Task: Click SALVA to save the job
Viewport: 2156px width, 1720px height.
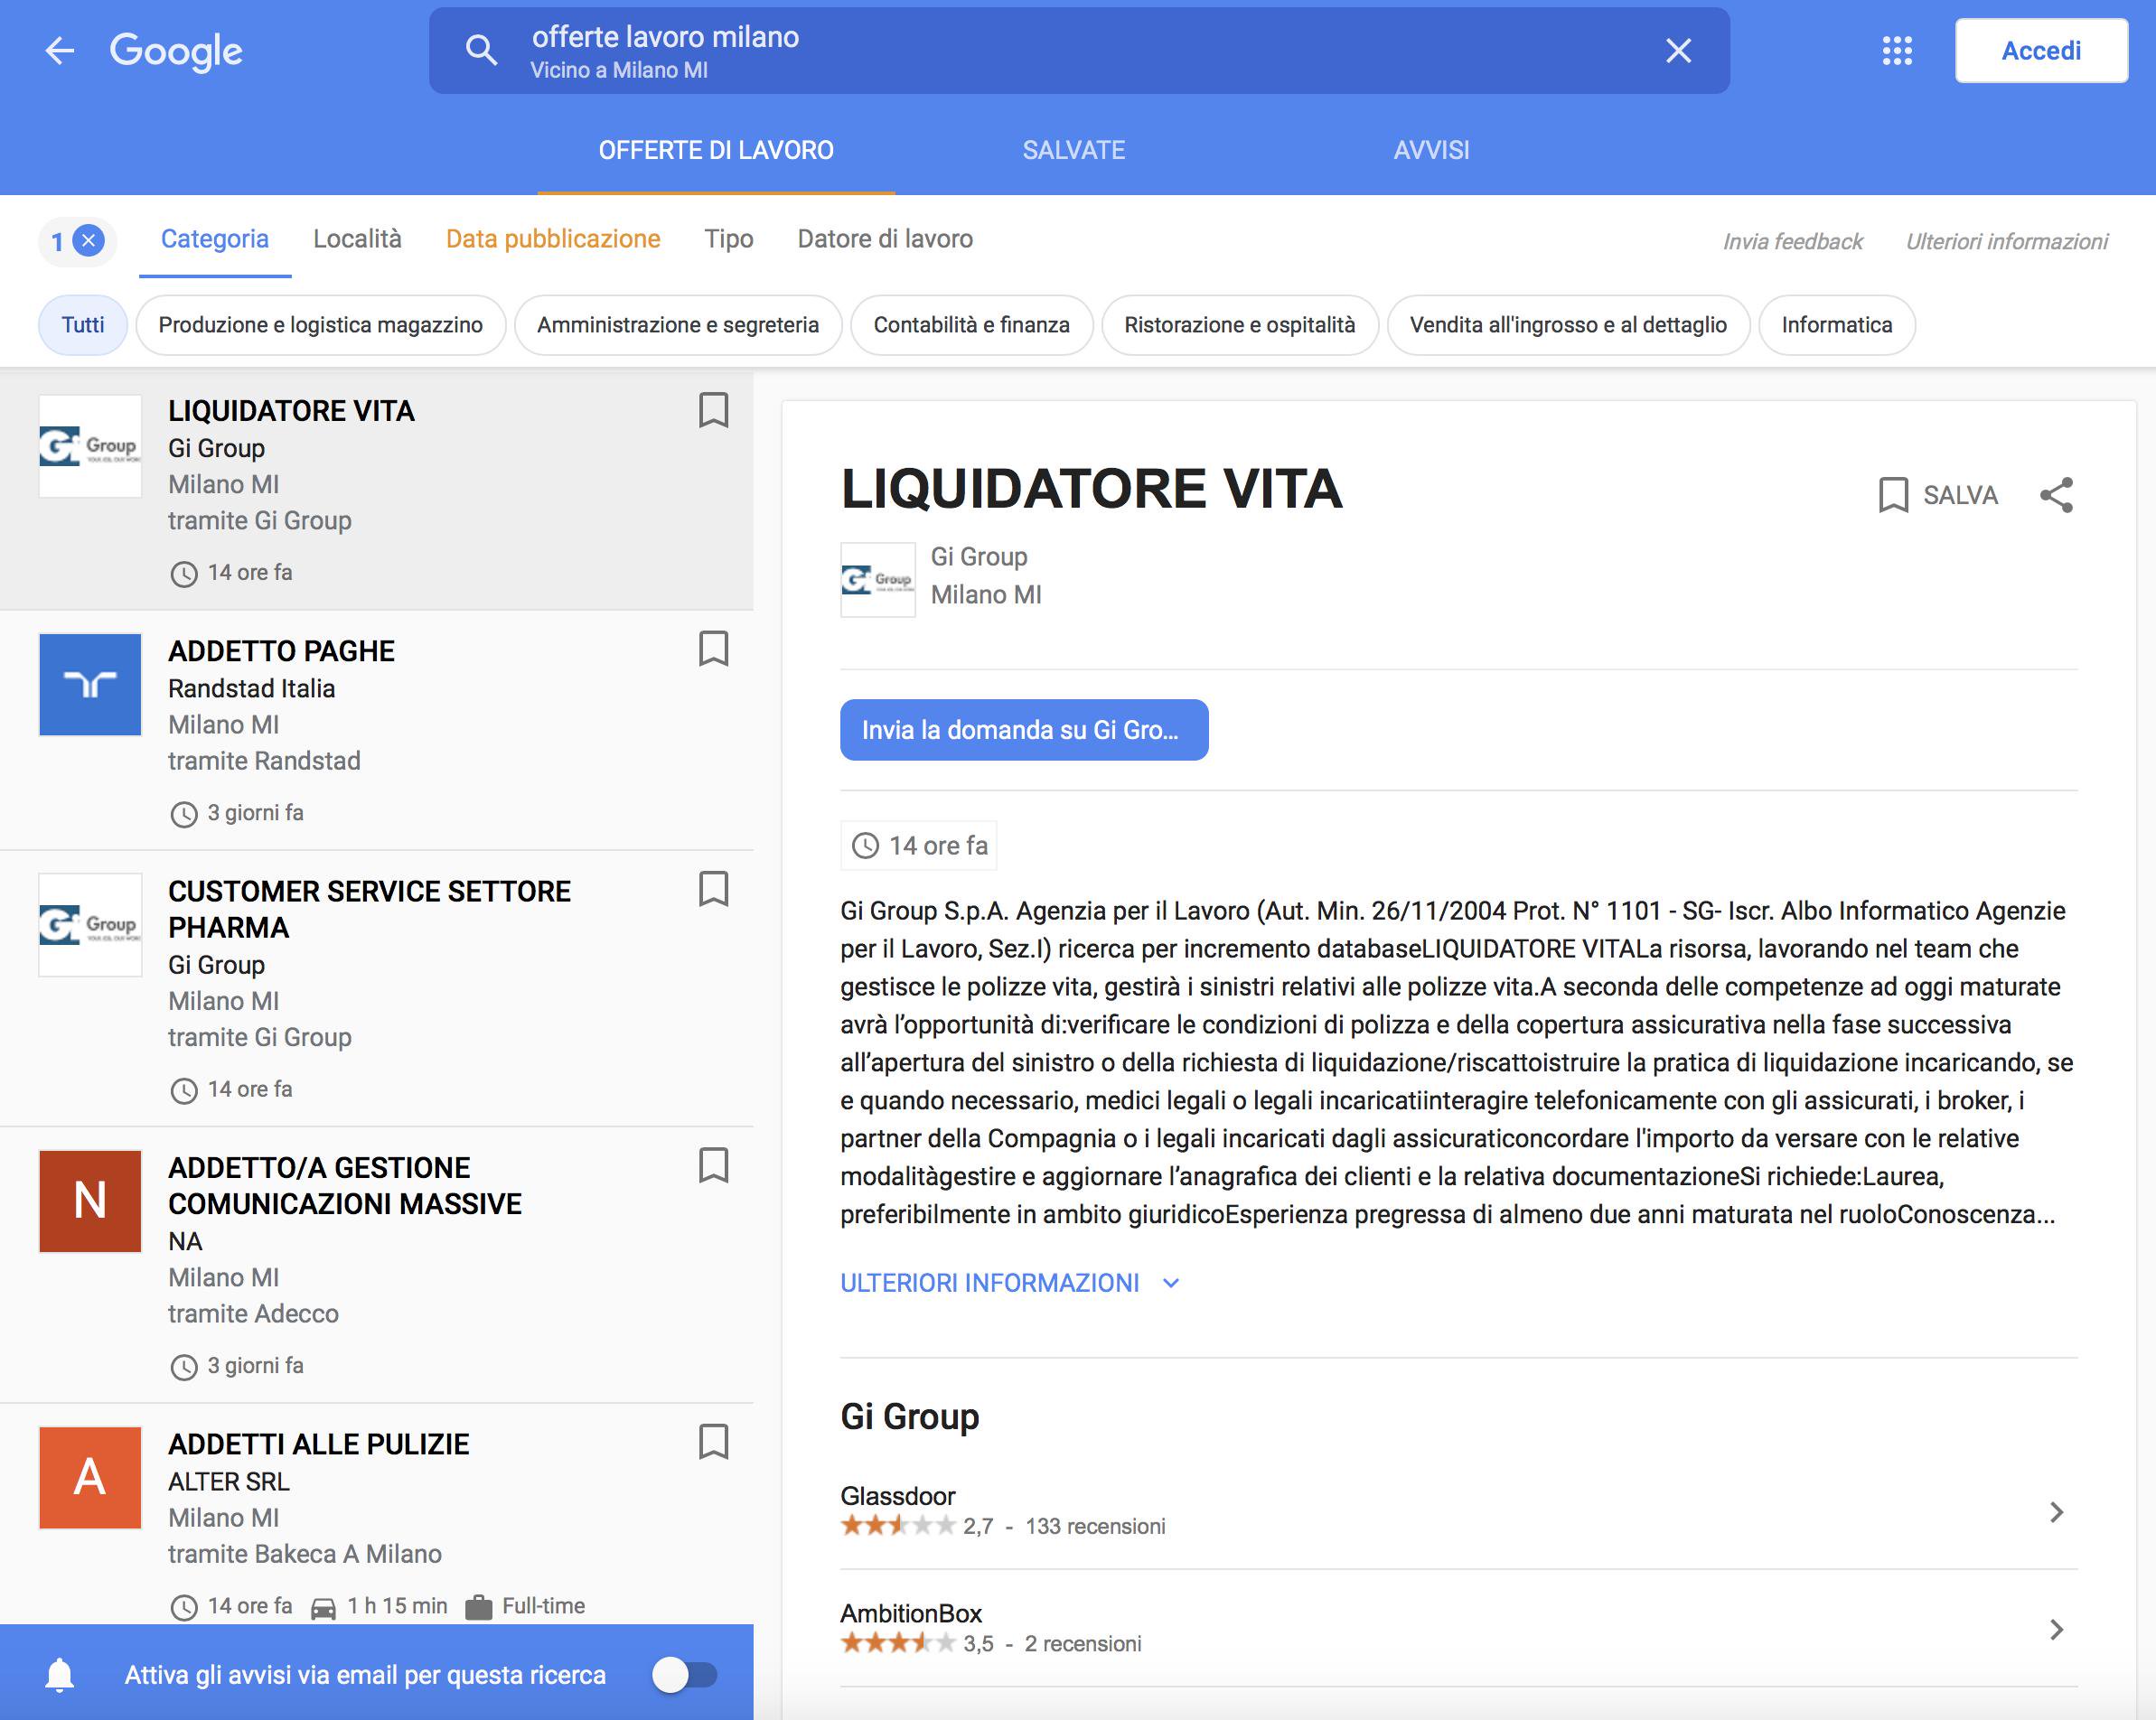Action: click(1938, 495)
